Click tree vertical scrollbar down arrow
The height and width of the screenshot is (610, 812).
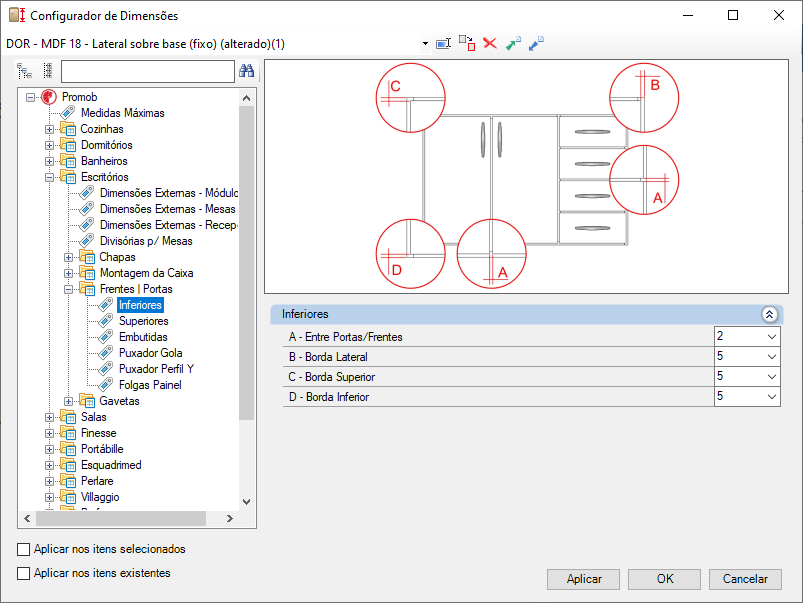coord(246,502)
